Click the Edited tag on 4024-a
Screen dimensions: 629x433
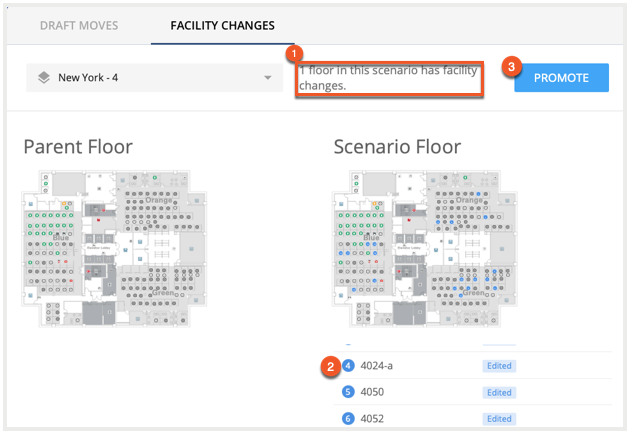coord(499,366)
